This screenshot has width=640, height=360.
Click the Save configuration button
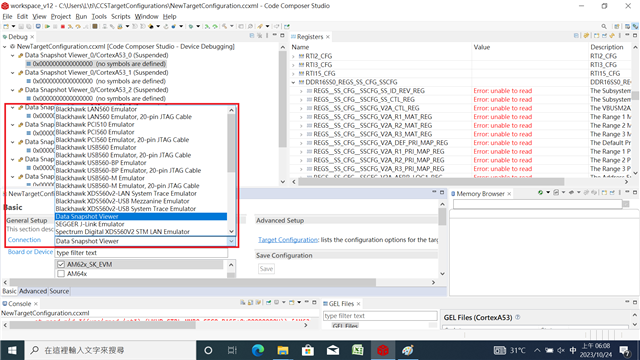click(x=266, y=269)
